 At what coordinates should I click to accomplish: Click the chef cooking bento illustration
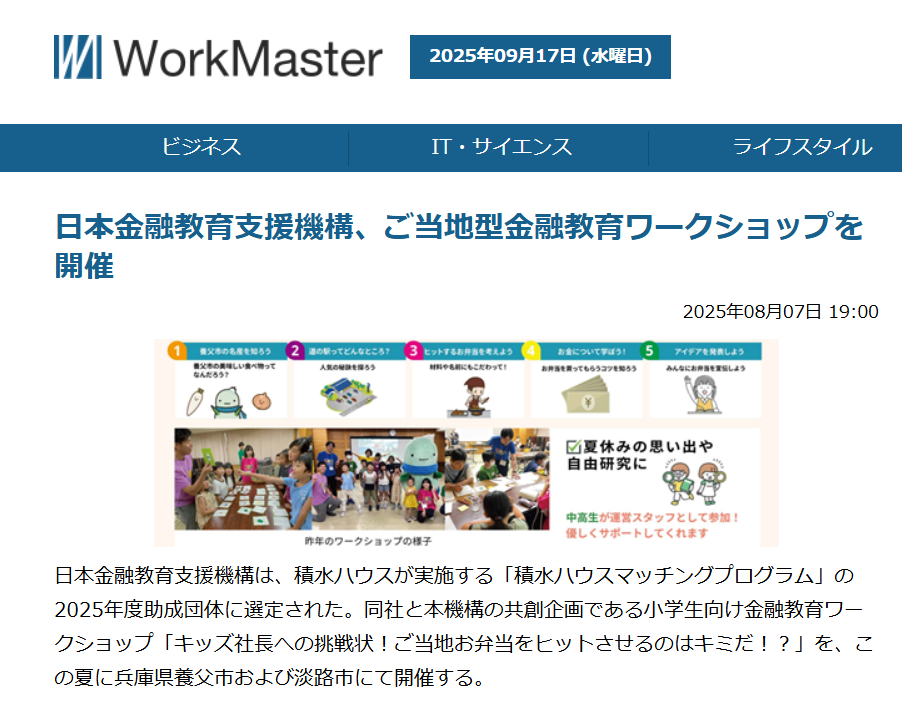[x=467, y=396]
